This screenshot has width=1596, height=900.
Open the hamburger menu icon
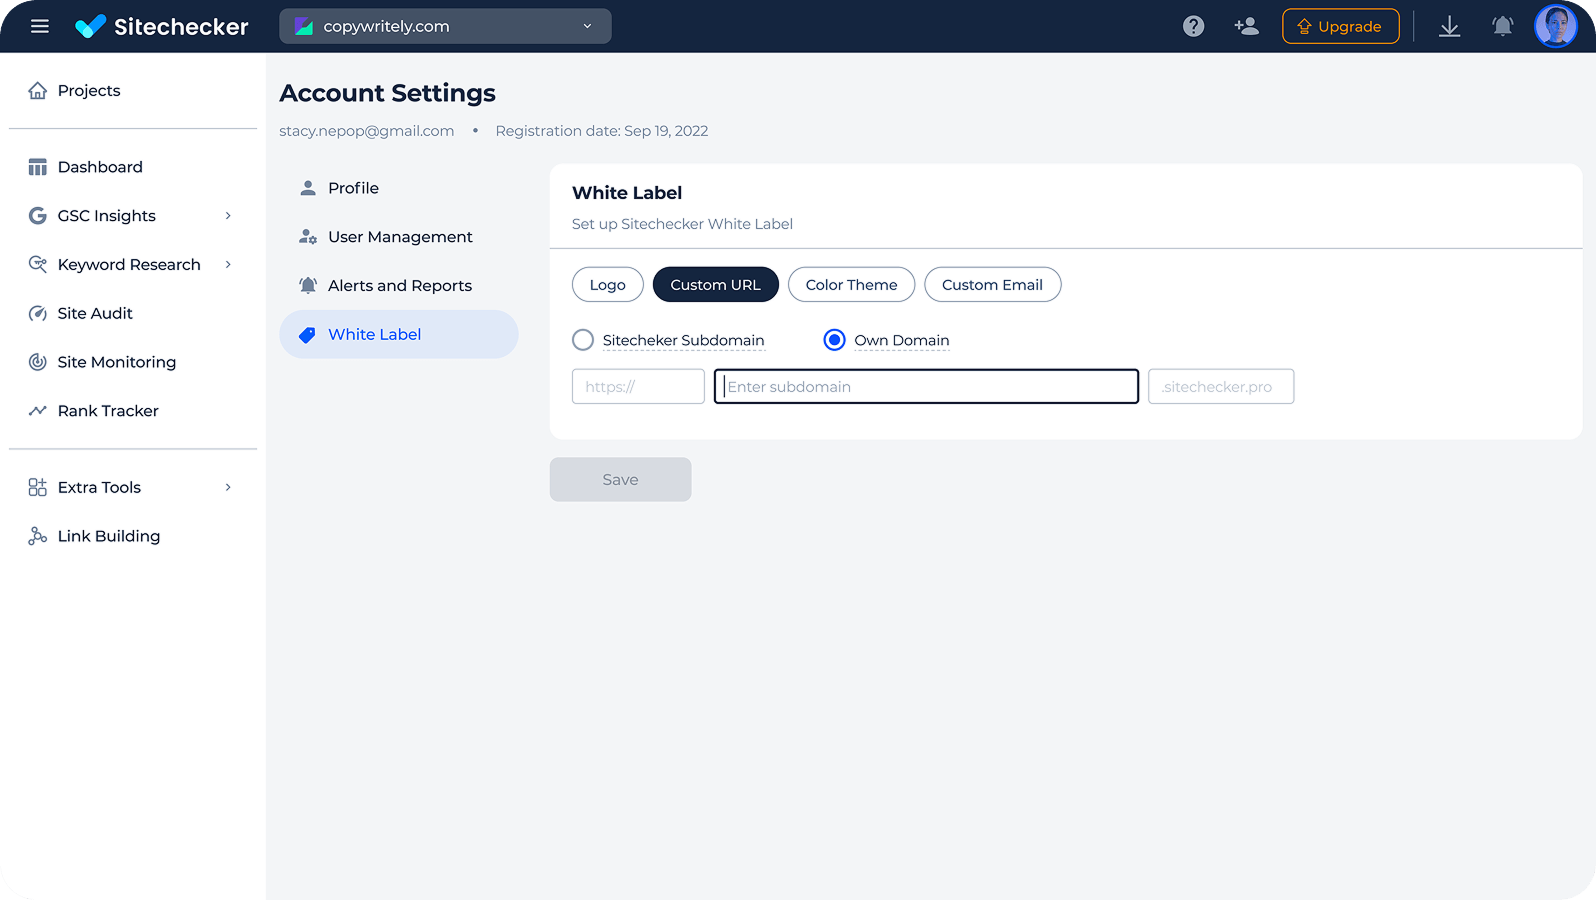(40, 26)
